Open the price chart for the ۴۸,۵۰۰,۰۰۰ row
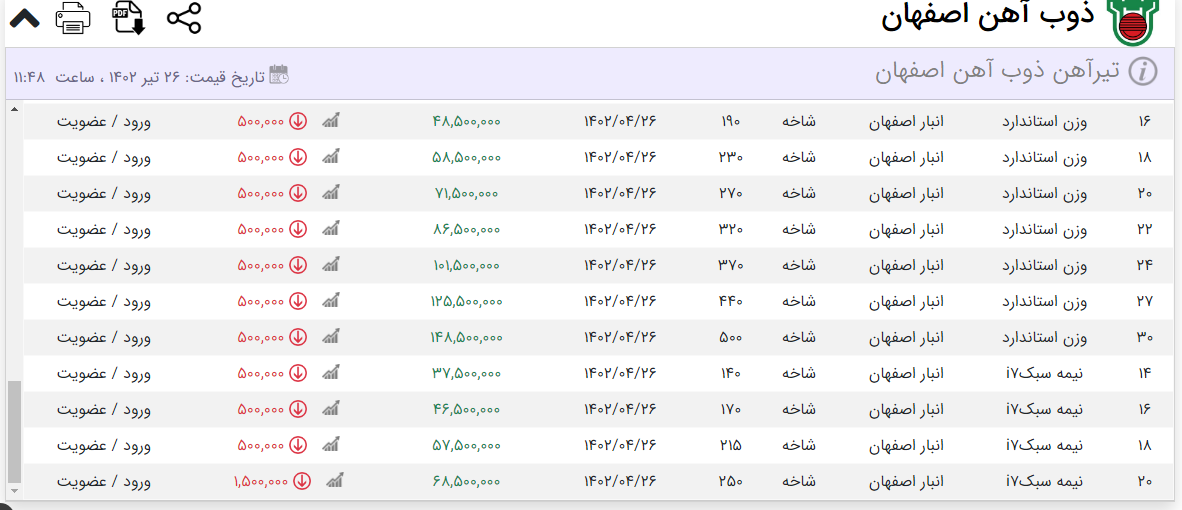 330,122
